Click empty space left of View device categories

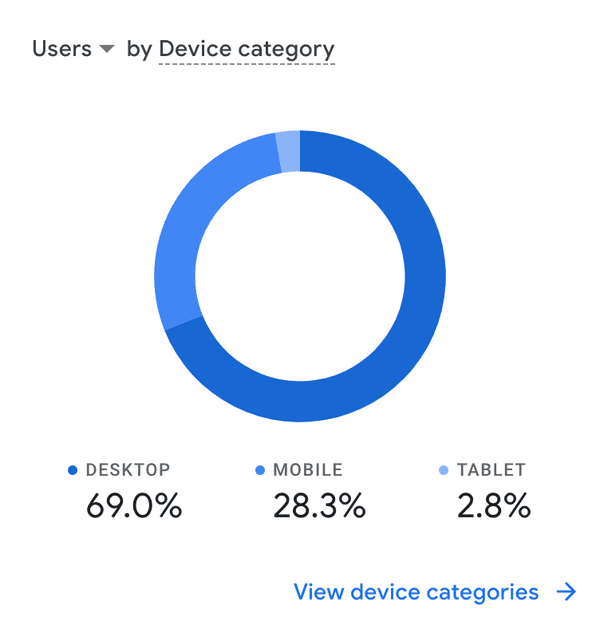pos(150,592)
